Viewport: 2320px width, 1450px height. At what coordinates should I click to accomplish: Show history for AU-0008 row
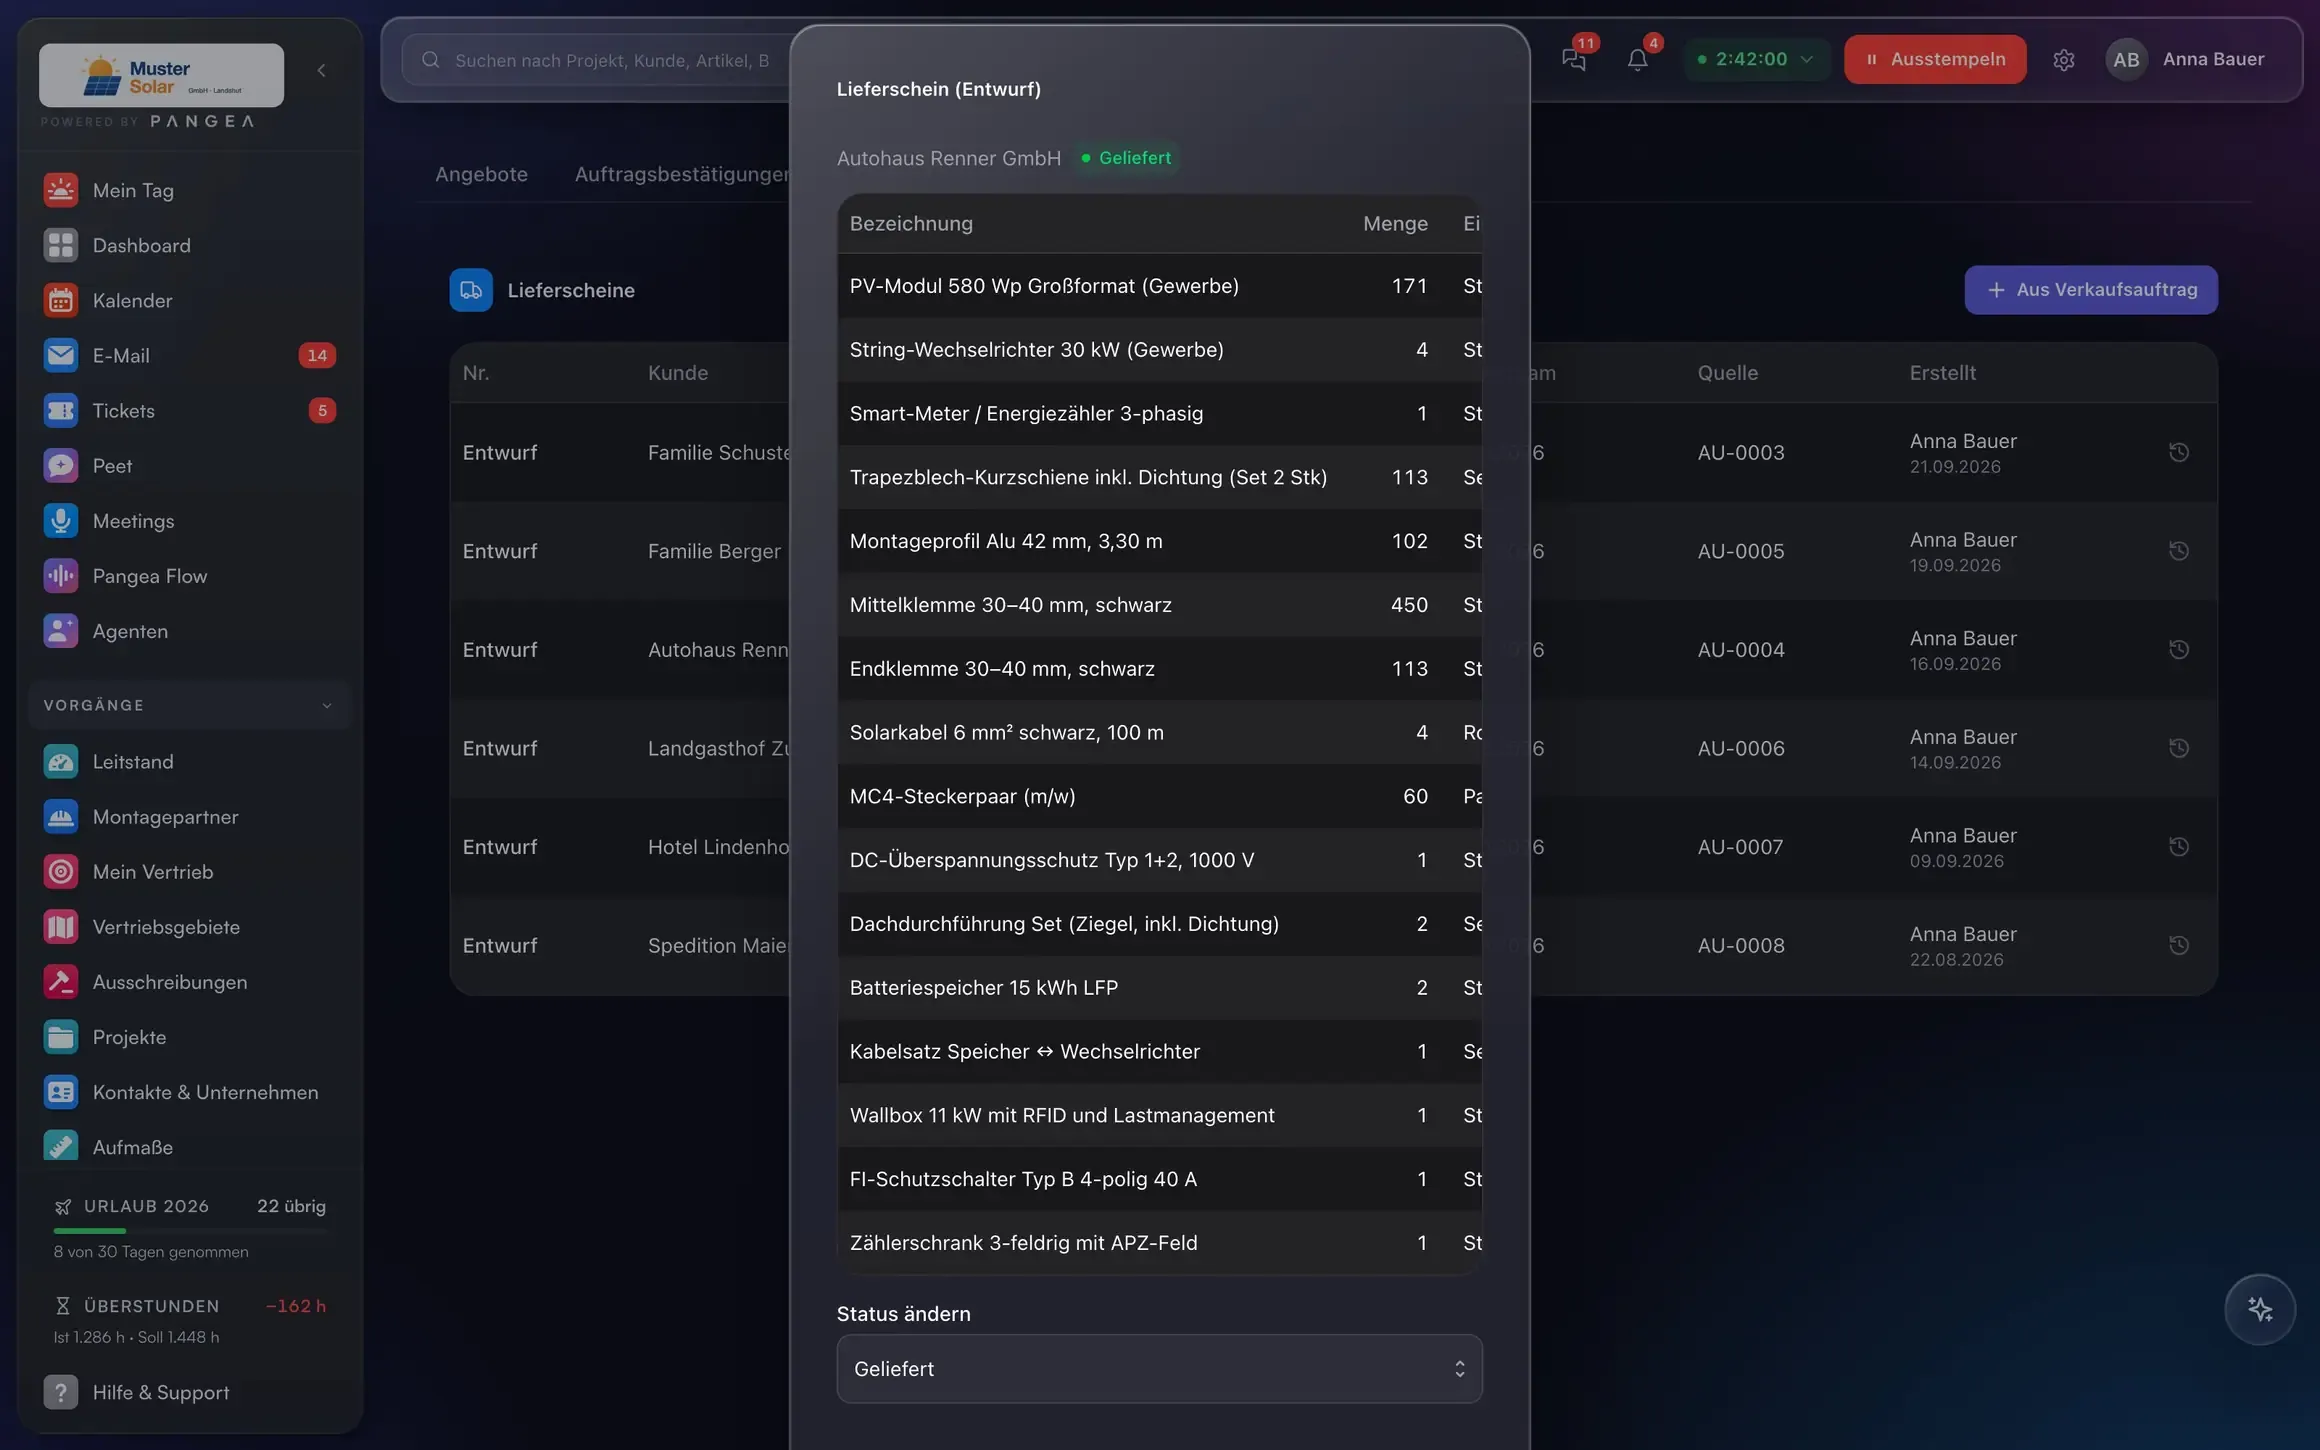tap(2178, 945)
